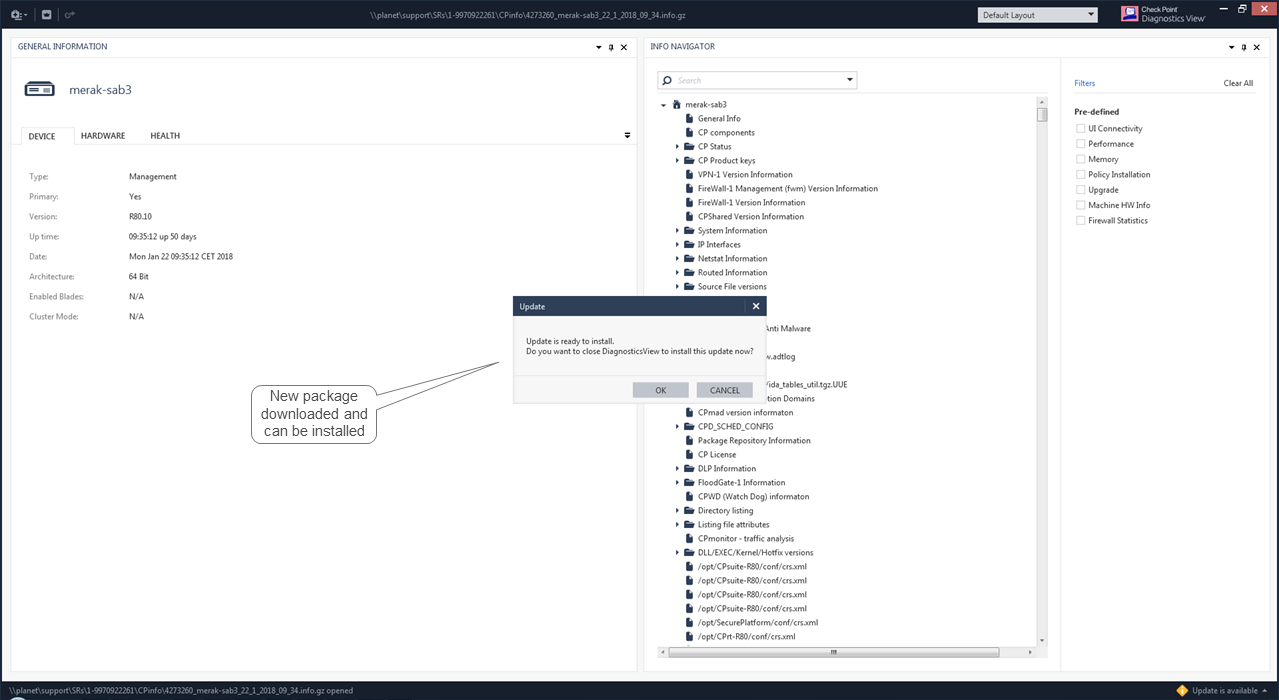
Task: Expand the CPD_SCHED_CONFIG node
Action: tap(677, 427)
